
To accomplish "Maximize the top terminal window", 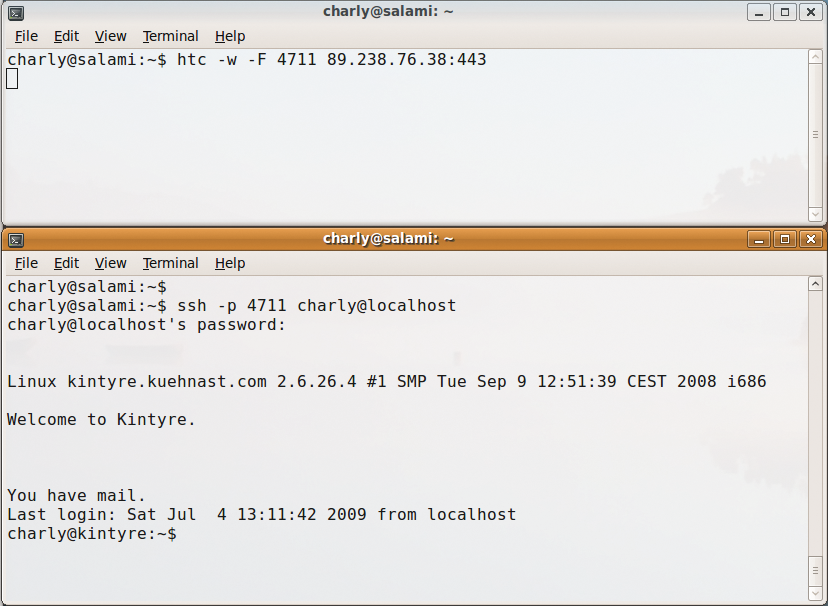I will (x=785, y=12).
